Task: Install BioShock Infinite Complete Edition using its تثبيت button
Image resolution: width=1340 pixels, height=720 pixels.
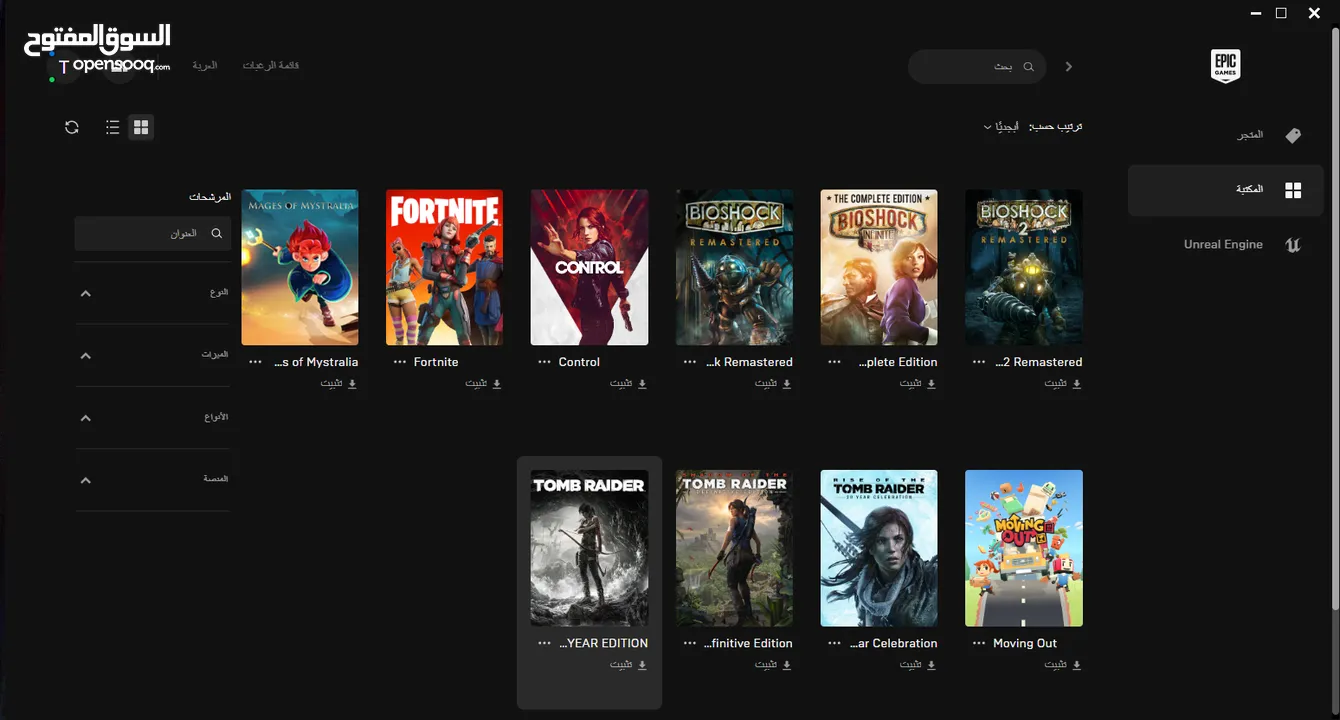Action: pyautogui.click(x=918, y=383)
